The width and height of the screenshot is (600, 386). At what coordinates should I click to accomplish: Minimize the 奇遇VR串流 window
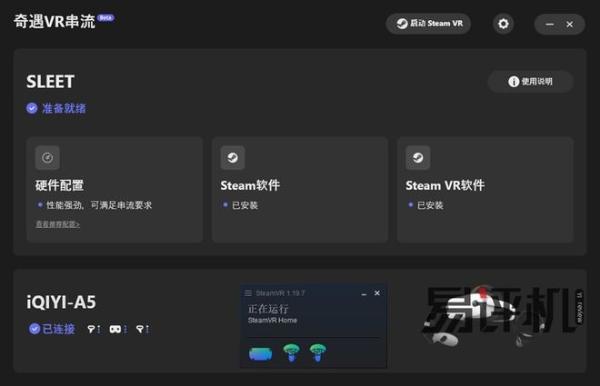coord(550,24)
